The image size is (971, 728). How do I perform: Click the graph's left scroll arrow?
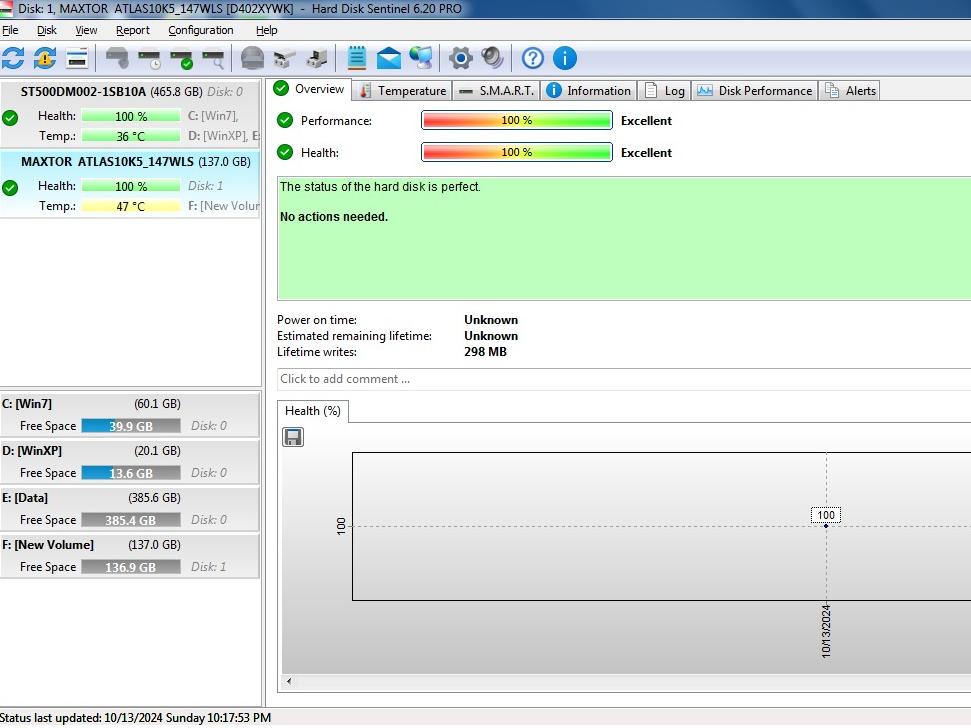click(289, 681)
